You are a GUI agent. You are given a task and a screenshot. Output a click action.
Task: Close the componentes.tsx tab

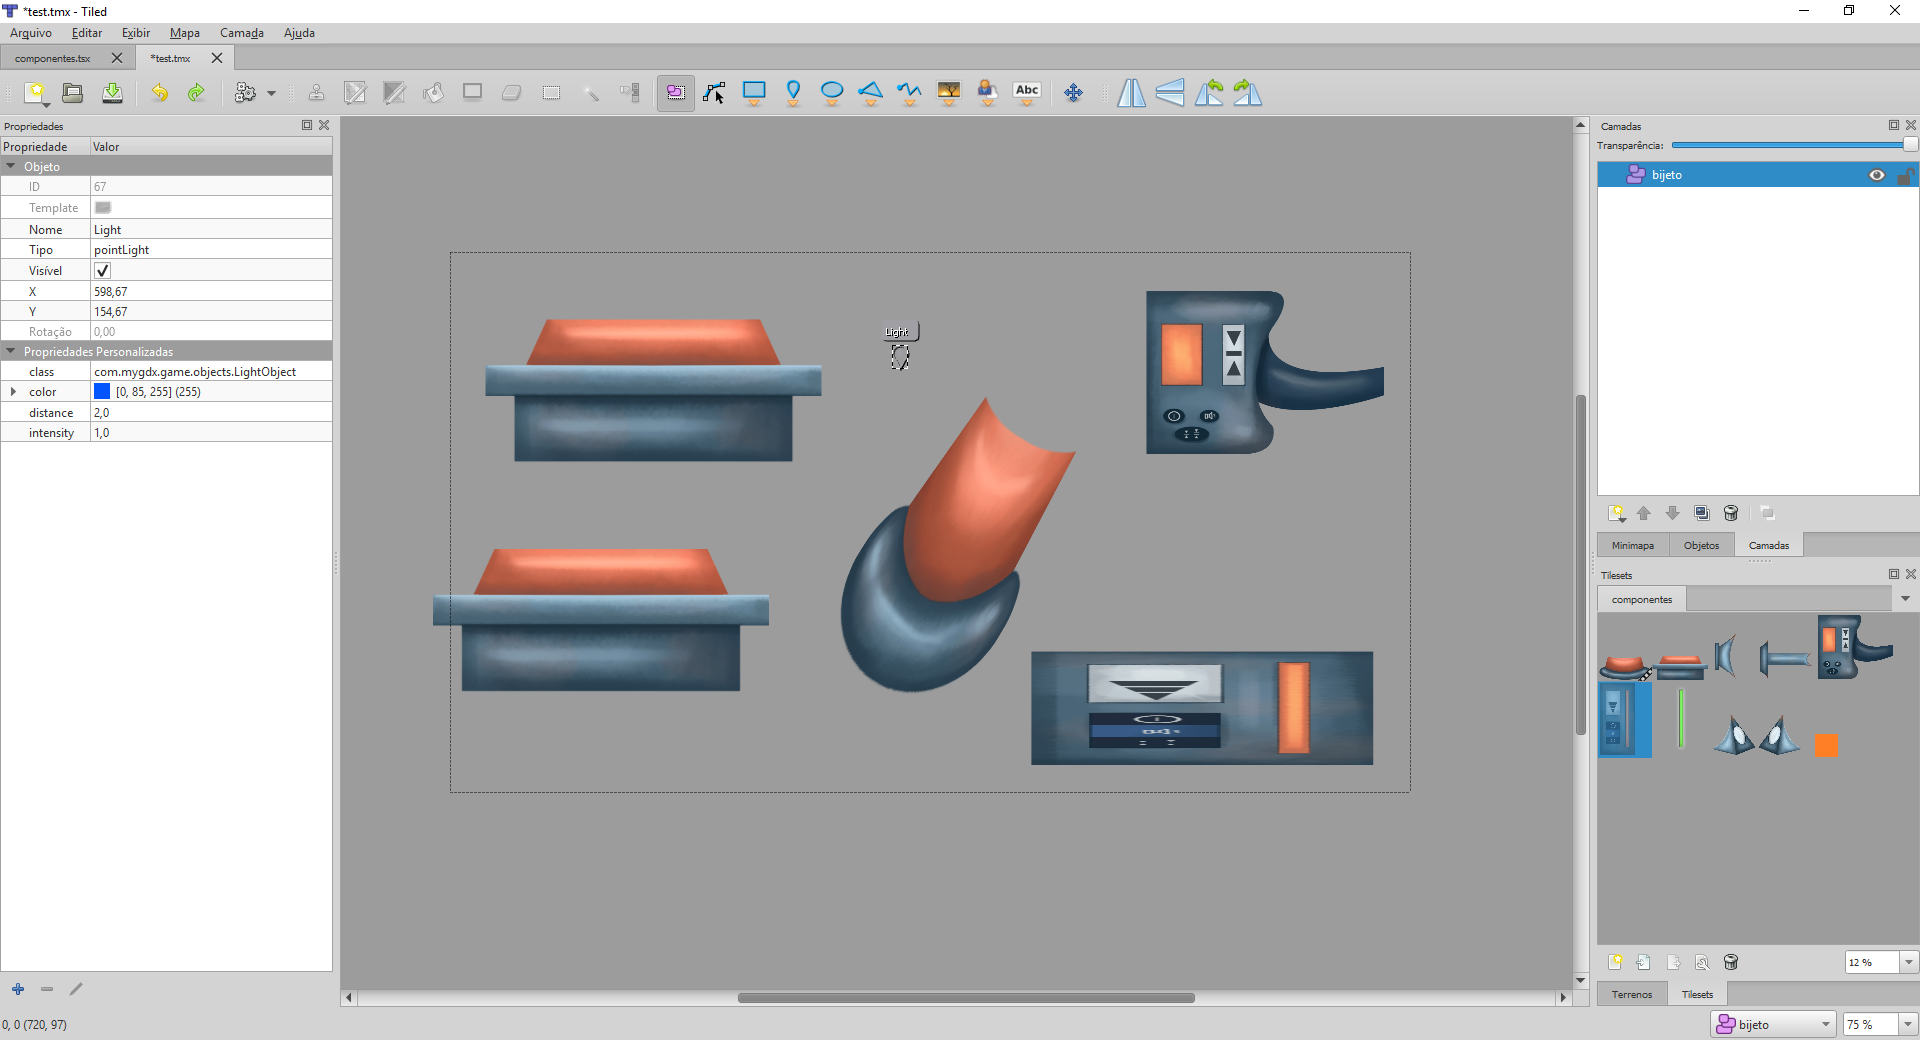pos(117,58)
